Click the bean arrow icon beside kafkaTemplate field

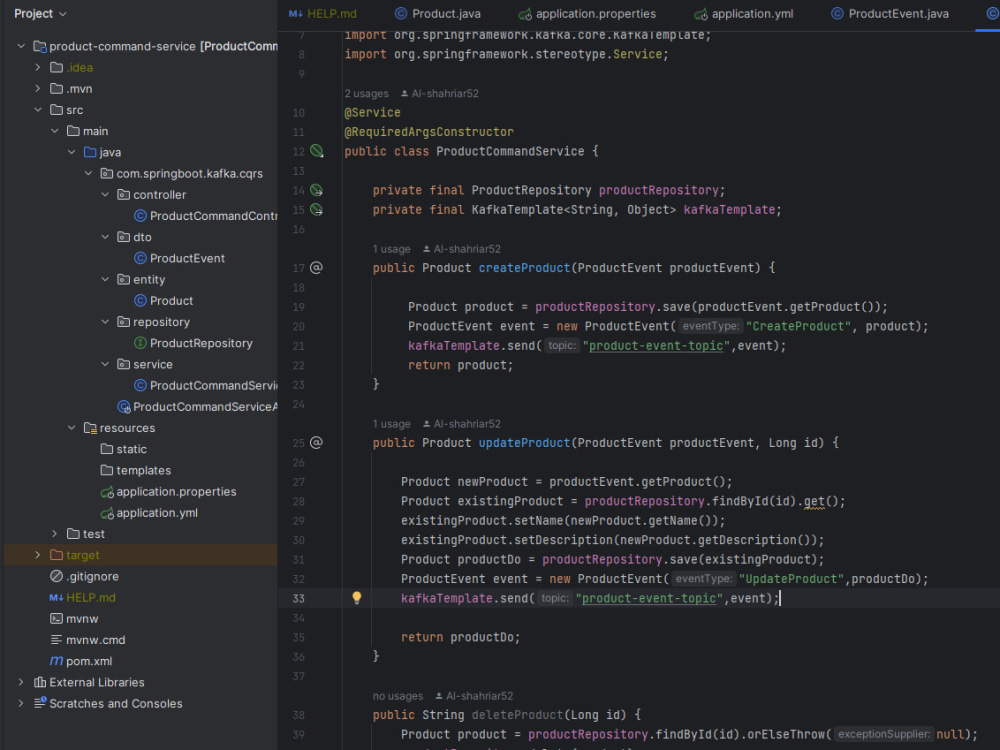[x=318, y=209]
